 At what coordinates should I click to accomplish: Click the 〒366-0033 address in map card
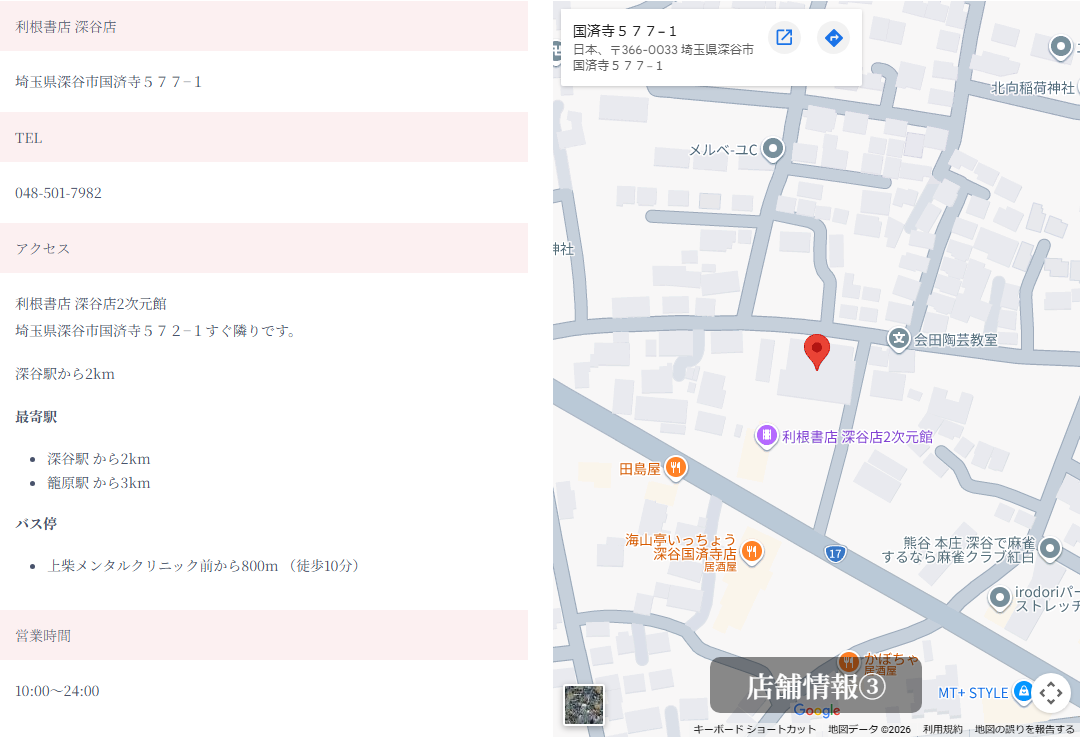(x=663, y=57)
